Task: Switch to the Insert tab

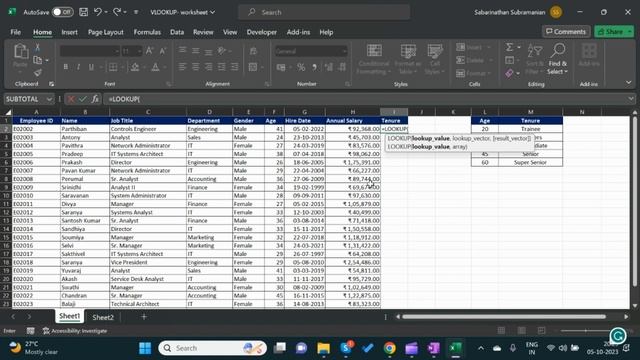Action: point(69,32)
